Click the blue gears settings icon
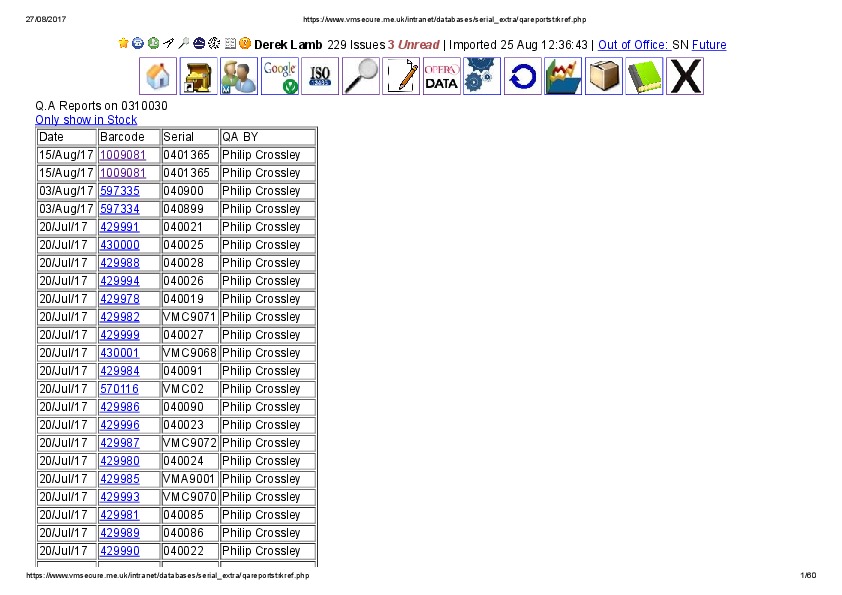The width and height of the screenshot is (842, 595). [482, 77]
